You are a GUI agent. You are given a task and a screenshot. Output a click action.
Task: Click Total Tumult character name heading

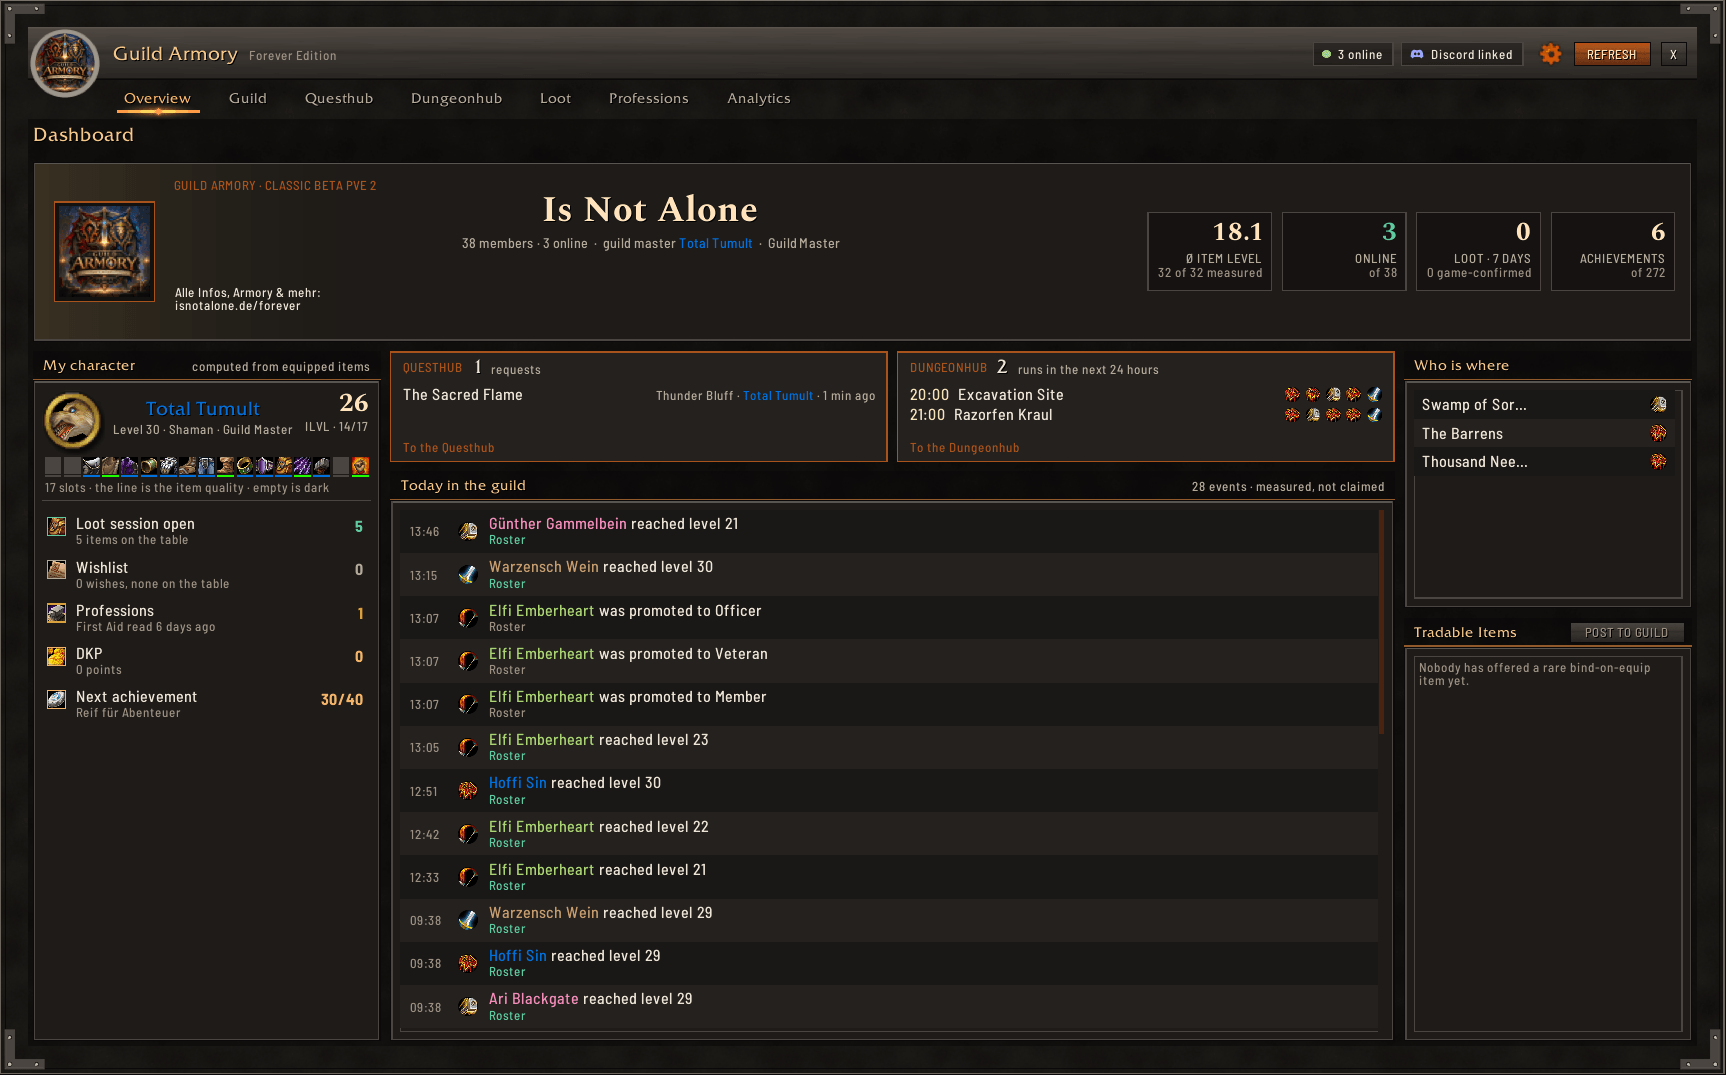point(203,408)
